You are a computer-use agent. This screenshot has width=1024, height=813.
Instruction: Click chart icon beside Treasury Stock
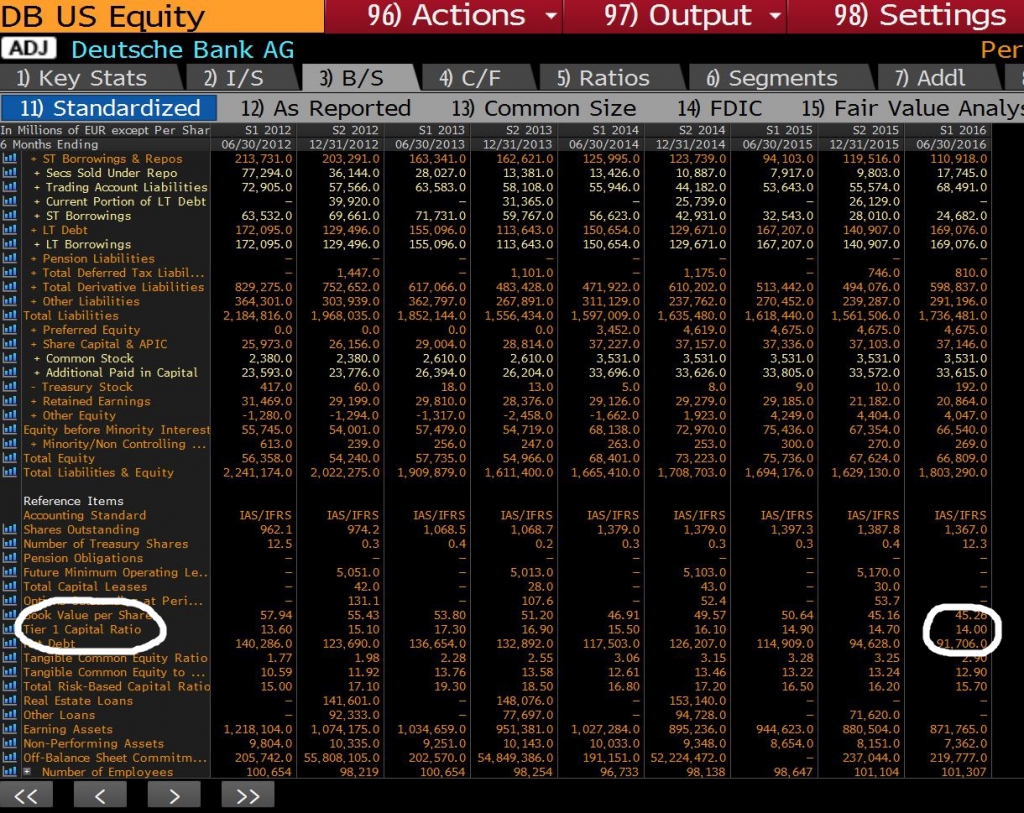(10, 387)
